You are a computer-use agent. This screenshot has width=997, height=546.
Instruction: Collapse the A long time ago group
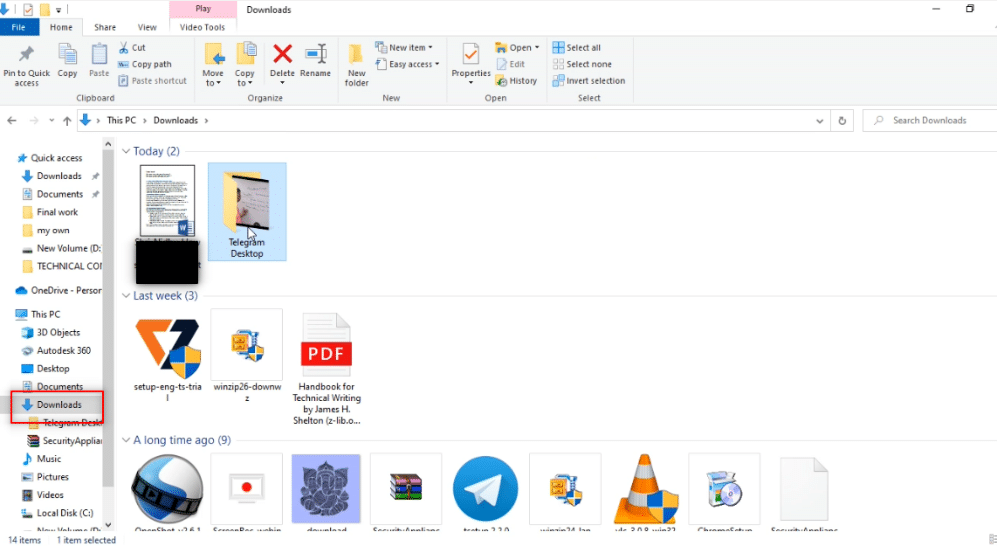(x=126, y=440)
